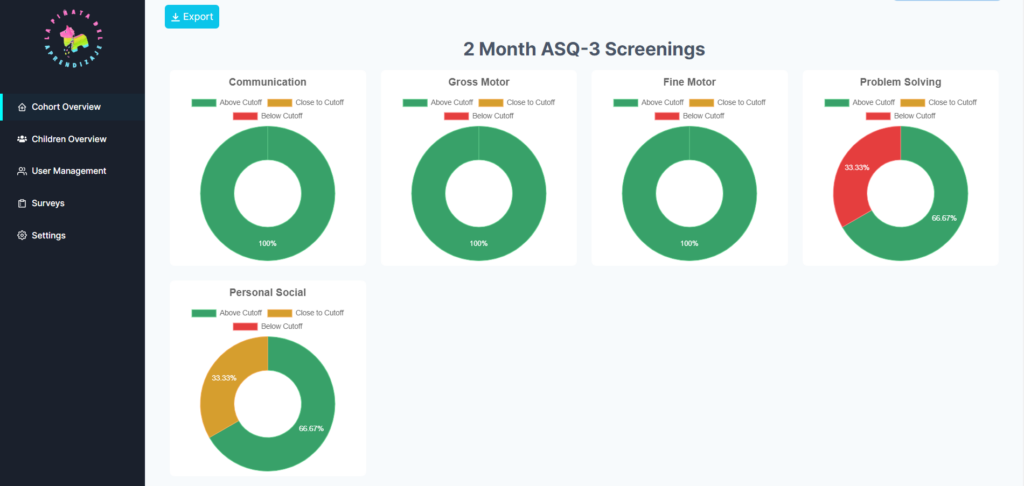The width and height of the screenshot is (1024, 486).
Task: Click the download icon in Export button
Action: point(176,17)
